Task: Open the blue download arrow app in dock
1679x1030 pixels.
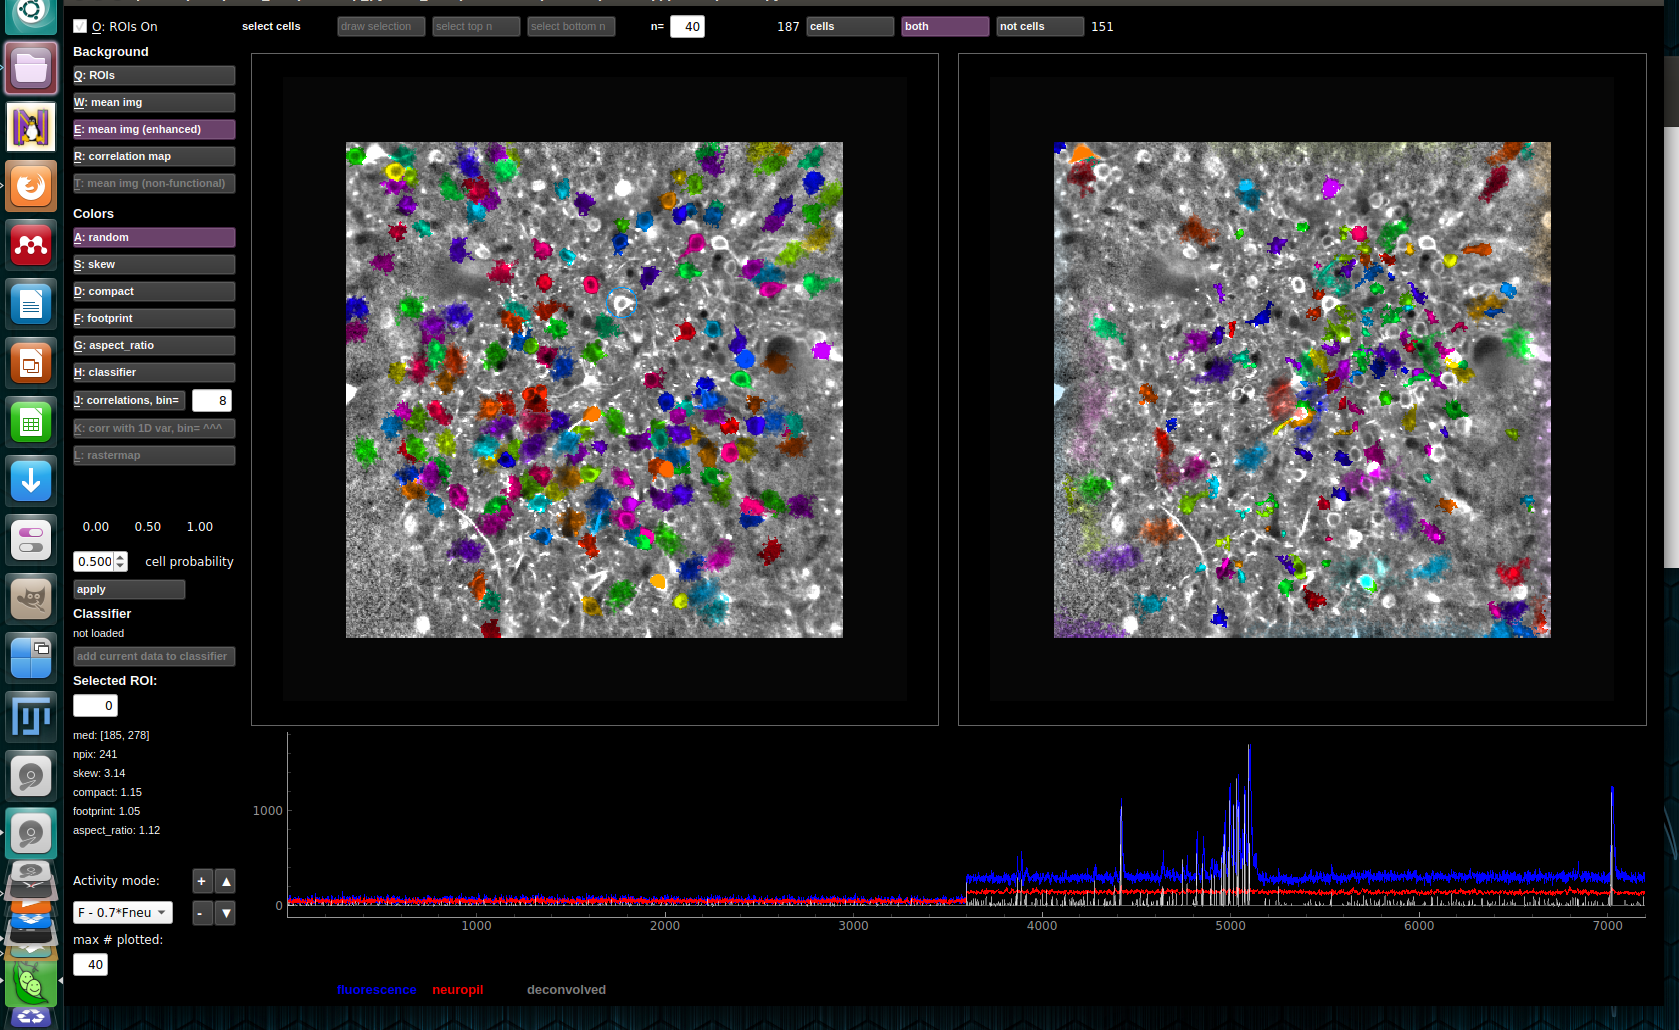Action: pos(31,481)
